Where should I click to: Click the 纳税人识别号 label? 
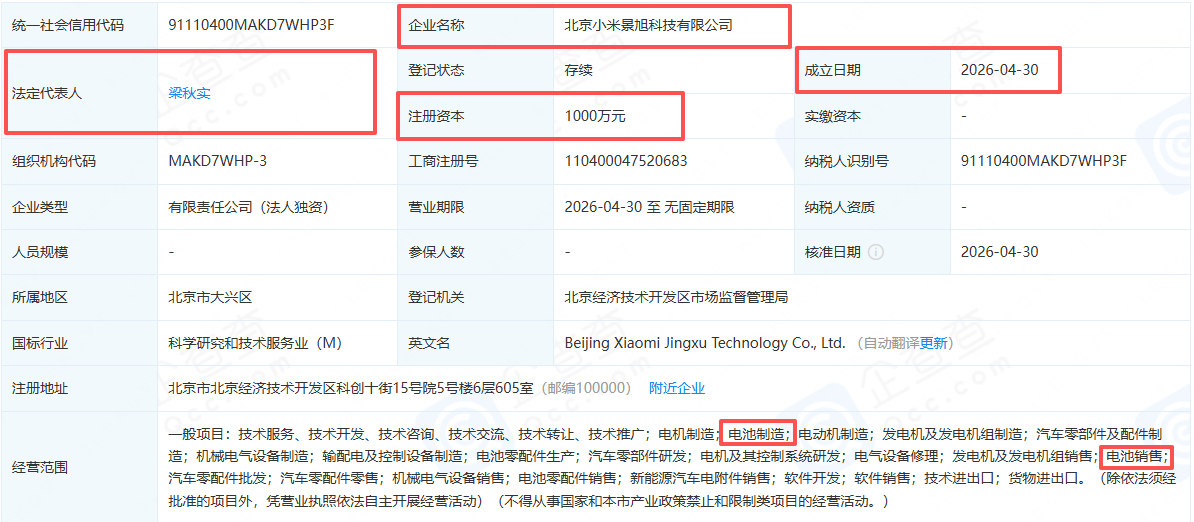pyautogui.click(x=846, y=161)
